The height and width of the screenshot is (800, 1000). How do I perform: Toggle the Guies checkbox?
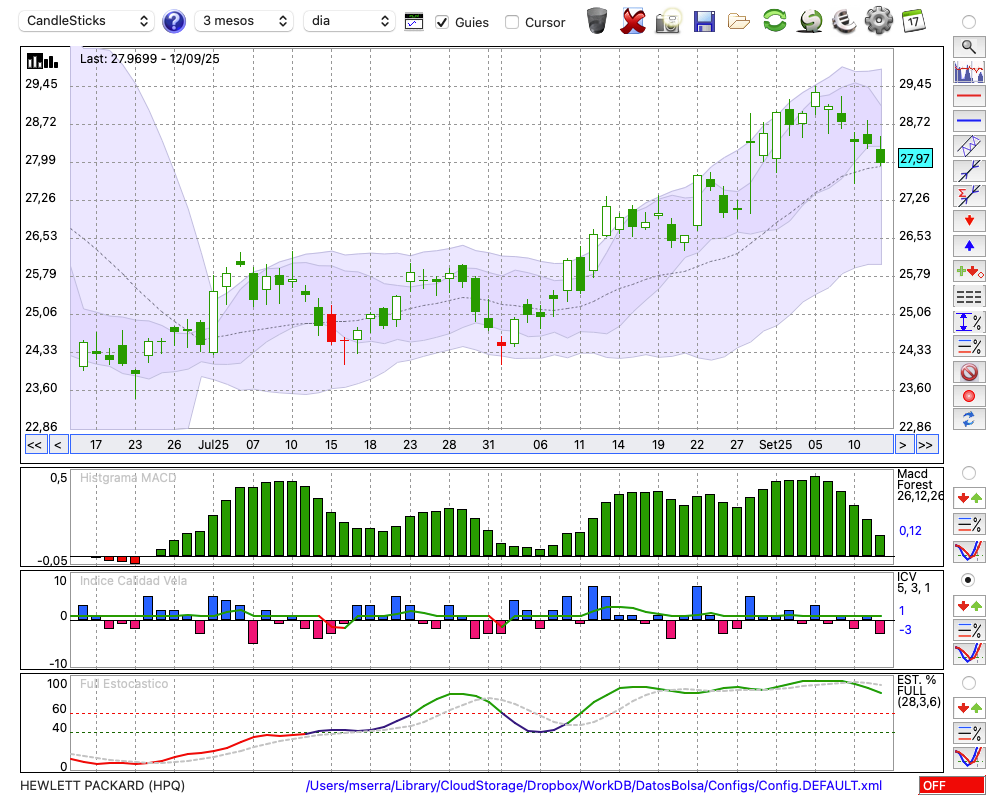441,22
